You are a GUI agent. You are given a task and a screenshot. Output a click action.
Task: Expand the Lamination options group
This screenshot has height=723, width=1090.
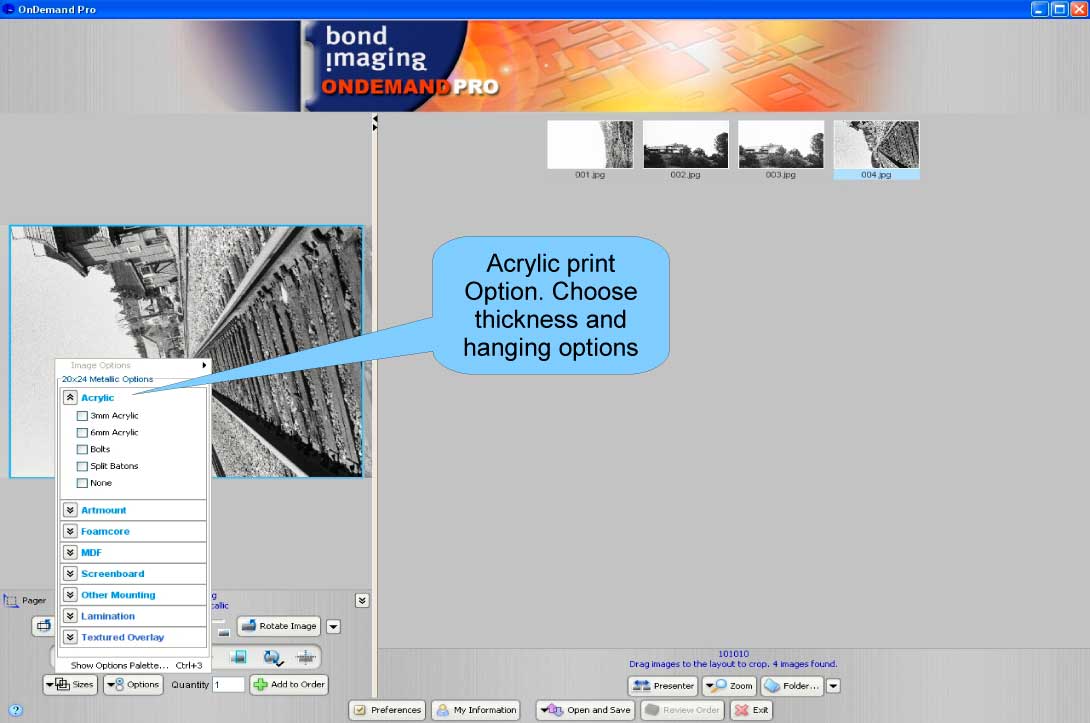click(70, 616)
